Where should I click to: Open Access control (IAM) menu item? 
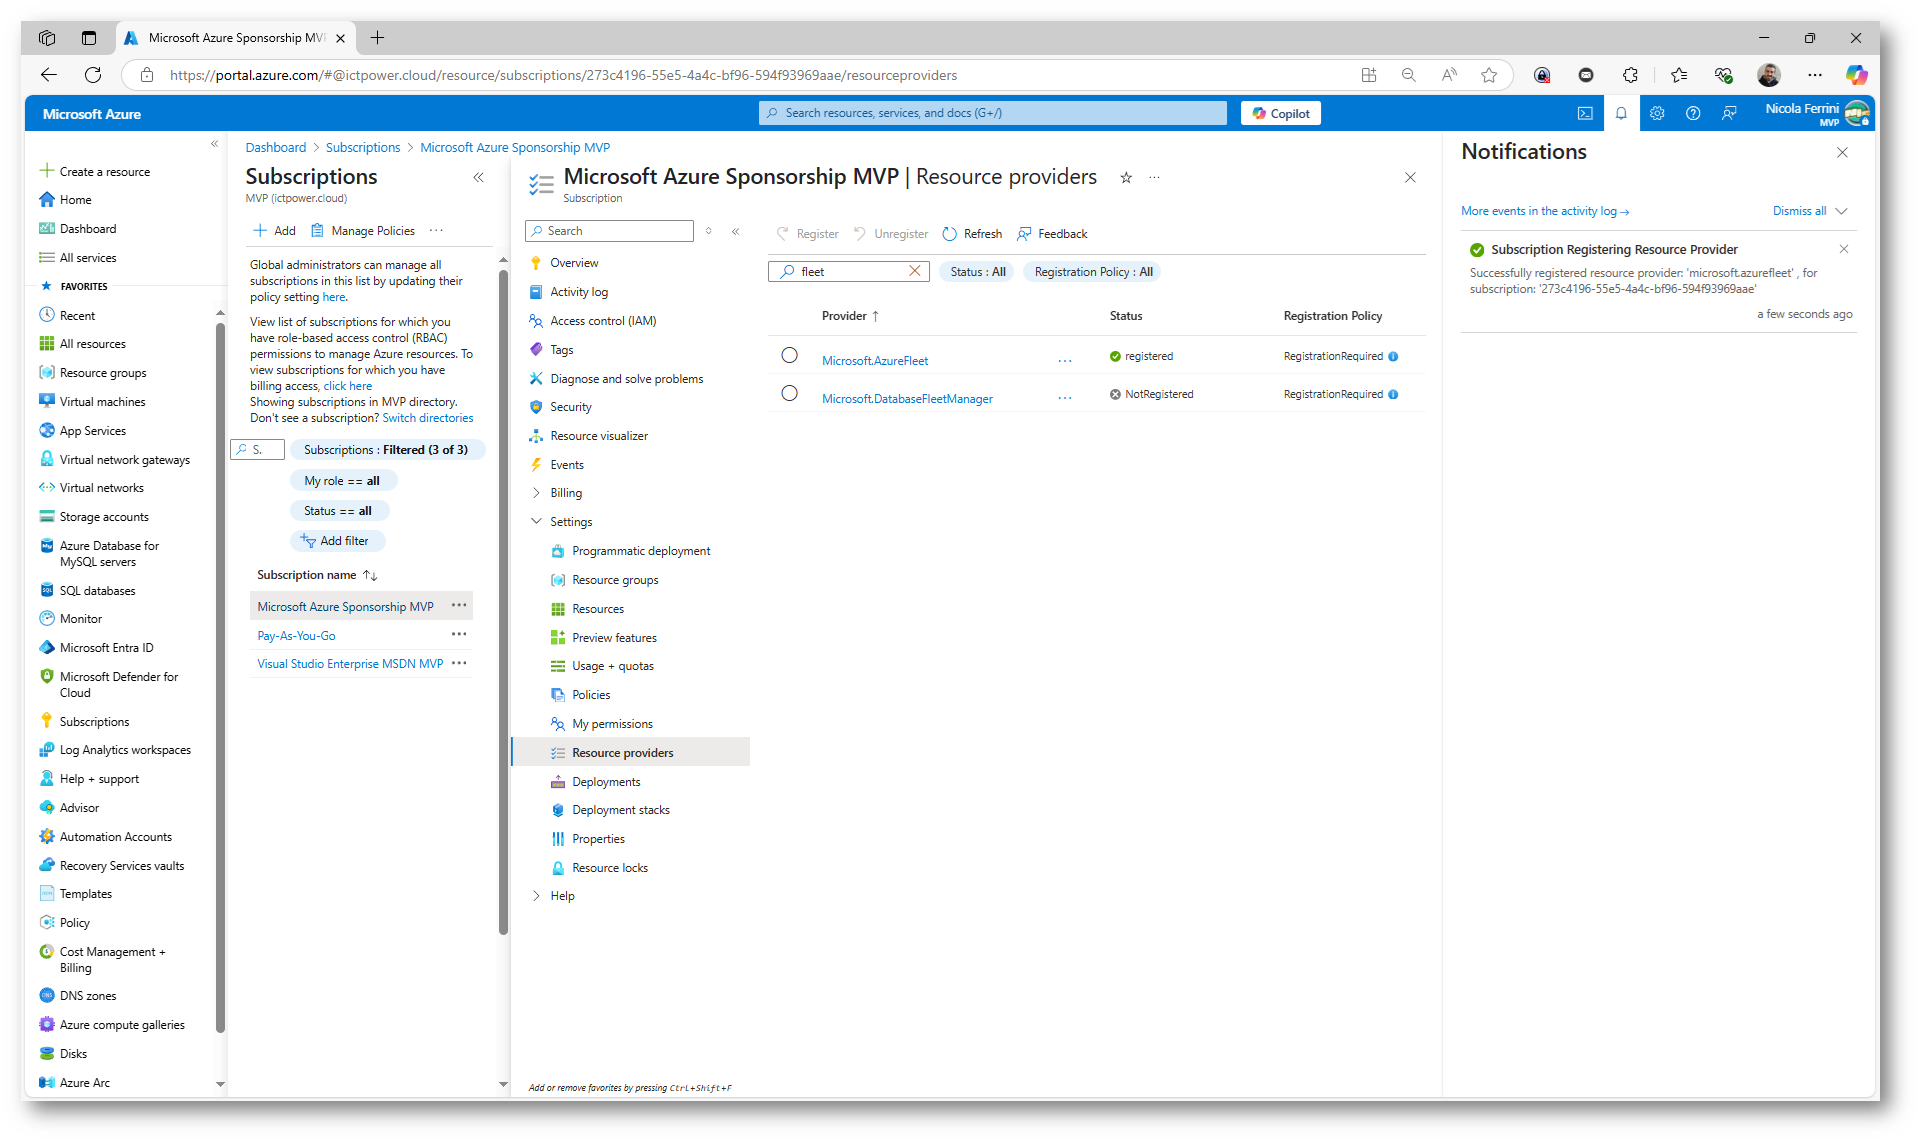(x=603, y=320)
